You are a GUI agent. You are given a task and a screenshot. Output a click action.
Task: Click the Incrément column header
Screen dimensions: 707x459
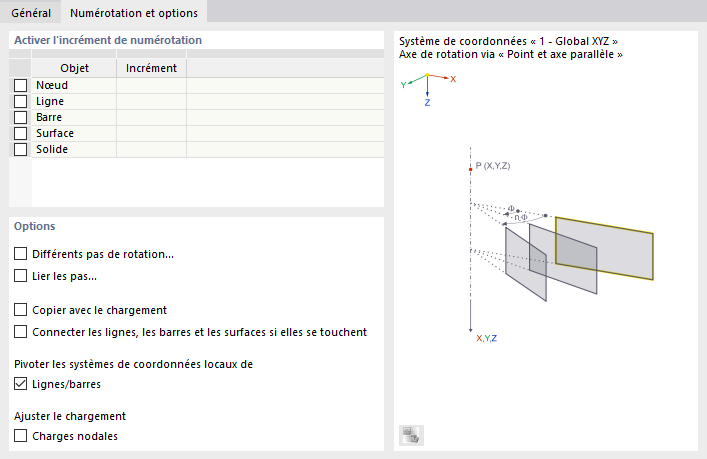coord(151,68)
